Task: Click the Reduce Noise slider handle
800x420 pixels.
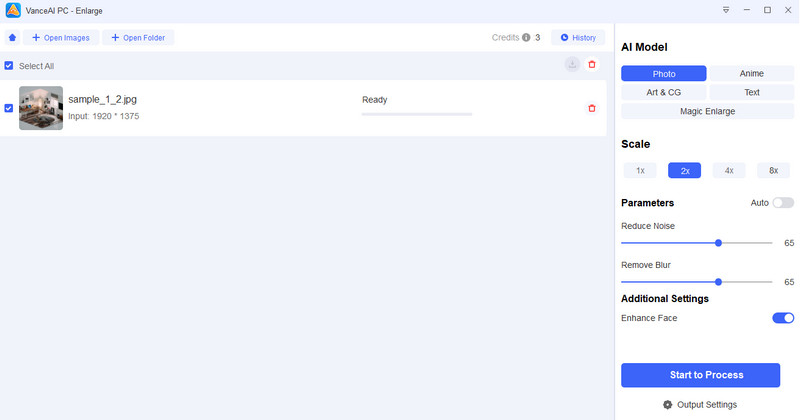Action: 718,243
